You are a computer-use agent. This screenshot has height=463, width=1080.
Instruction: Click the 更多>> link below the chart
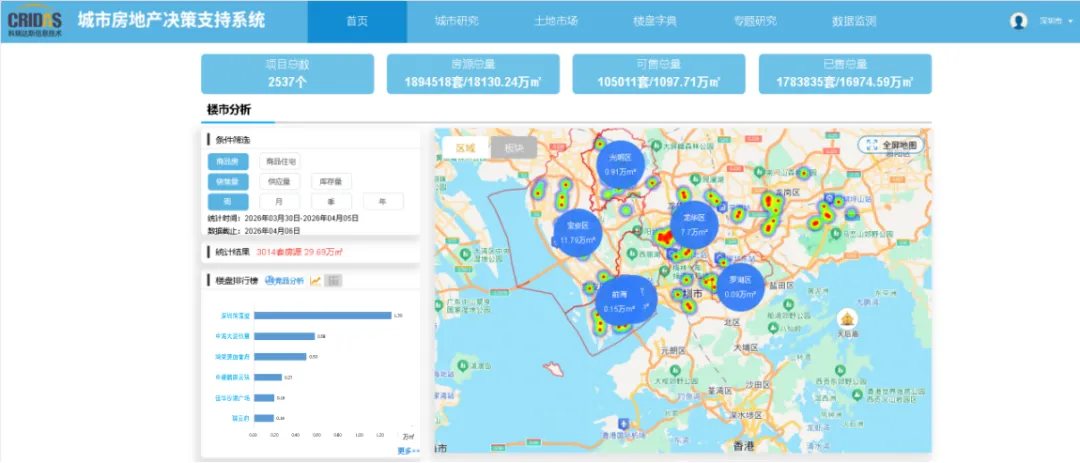pos(408,451)
